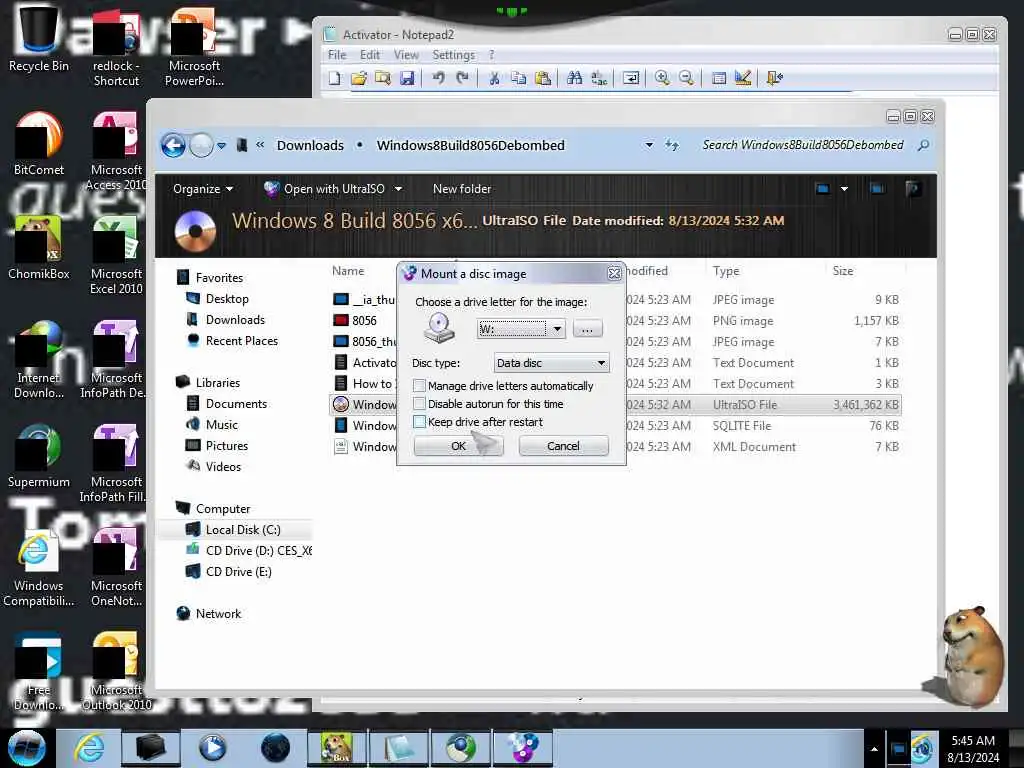Show hidden tray icons arrow
1024x768 pixels.
[x=874, y=749]
